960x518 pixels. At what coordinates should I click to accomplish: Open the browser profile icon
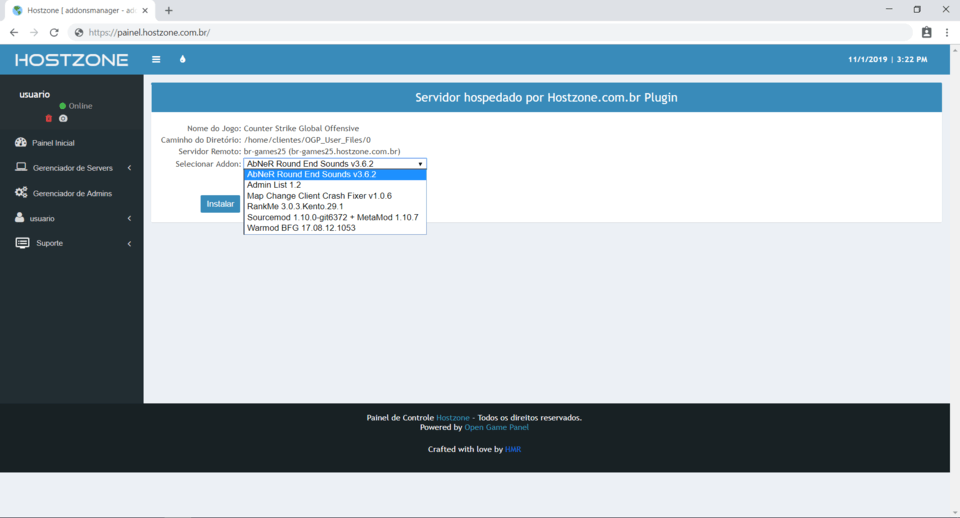pyautogui.click(x=926, y=32)
